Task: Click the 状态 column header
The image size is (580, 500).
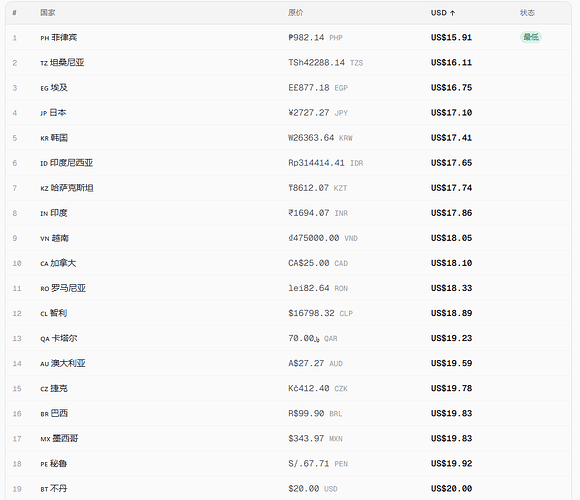Action: pos(527,13)
